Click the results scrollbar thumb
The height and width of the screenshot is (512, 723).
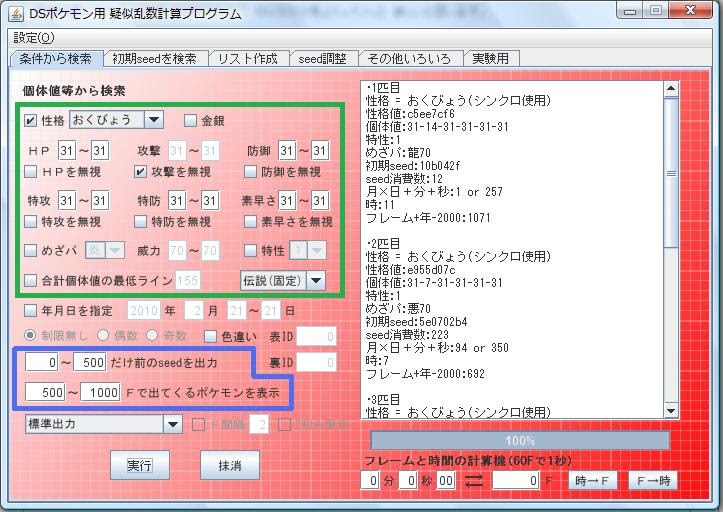[671, 173]
